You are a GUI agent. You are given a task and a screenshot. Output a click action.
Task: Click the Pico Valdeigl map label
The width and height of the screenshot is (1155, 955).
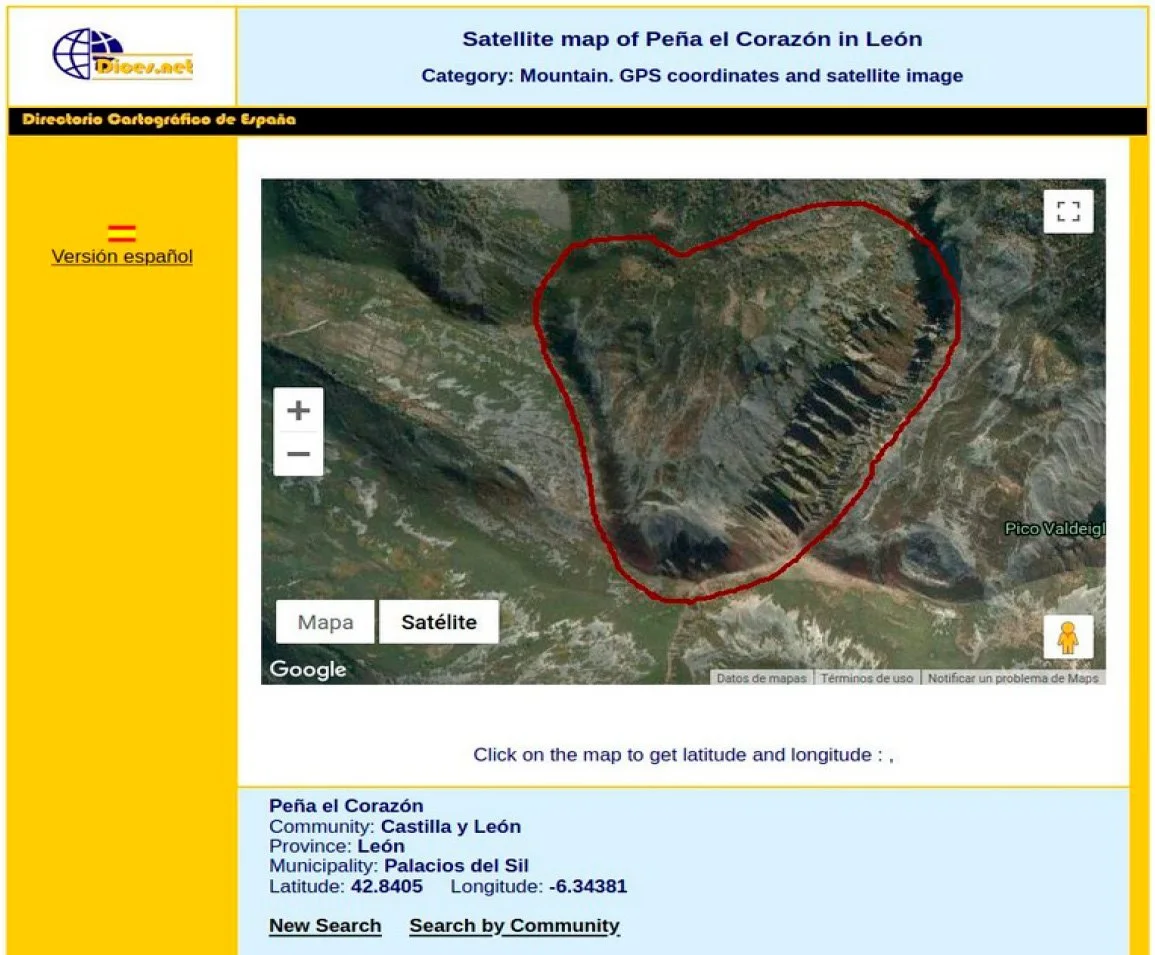coord(1055,528)
